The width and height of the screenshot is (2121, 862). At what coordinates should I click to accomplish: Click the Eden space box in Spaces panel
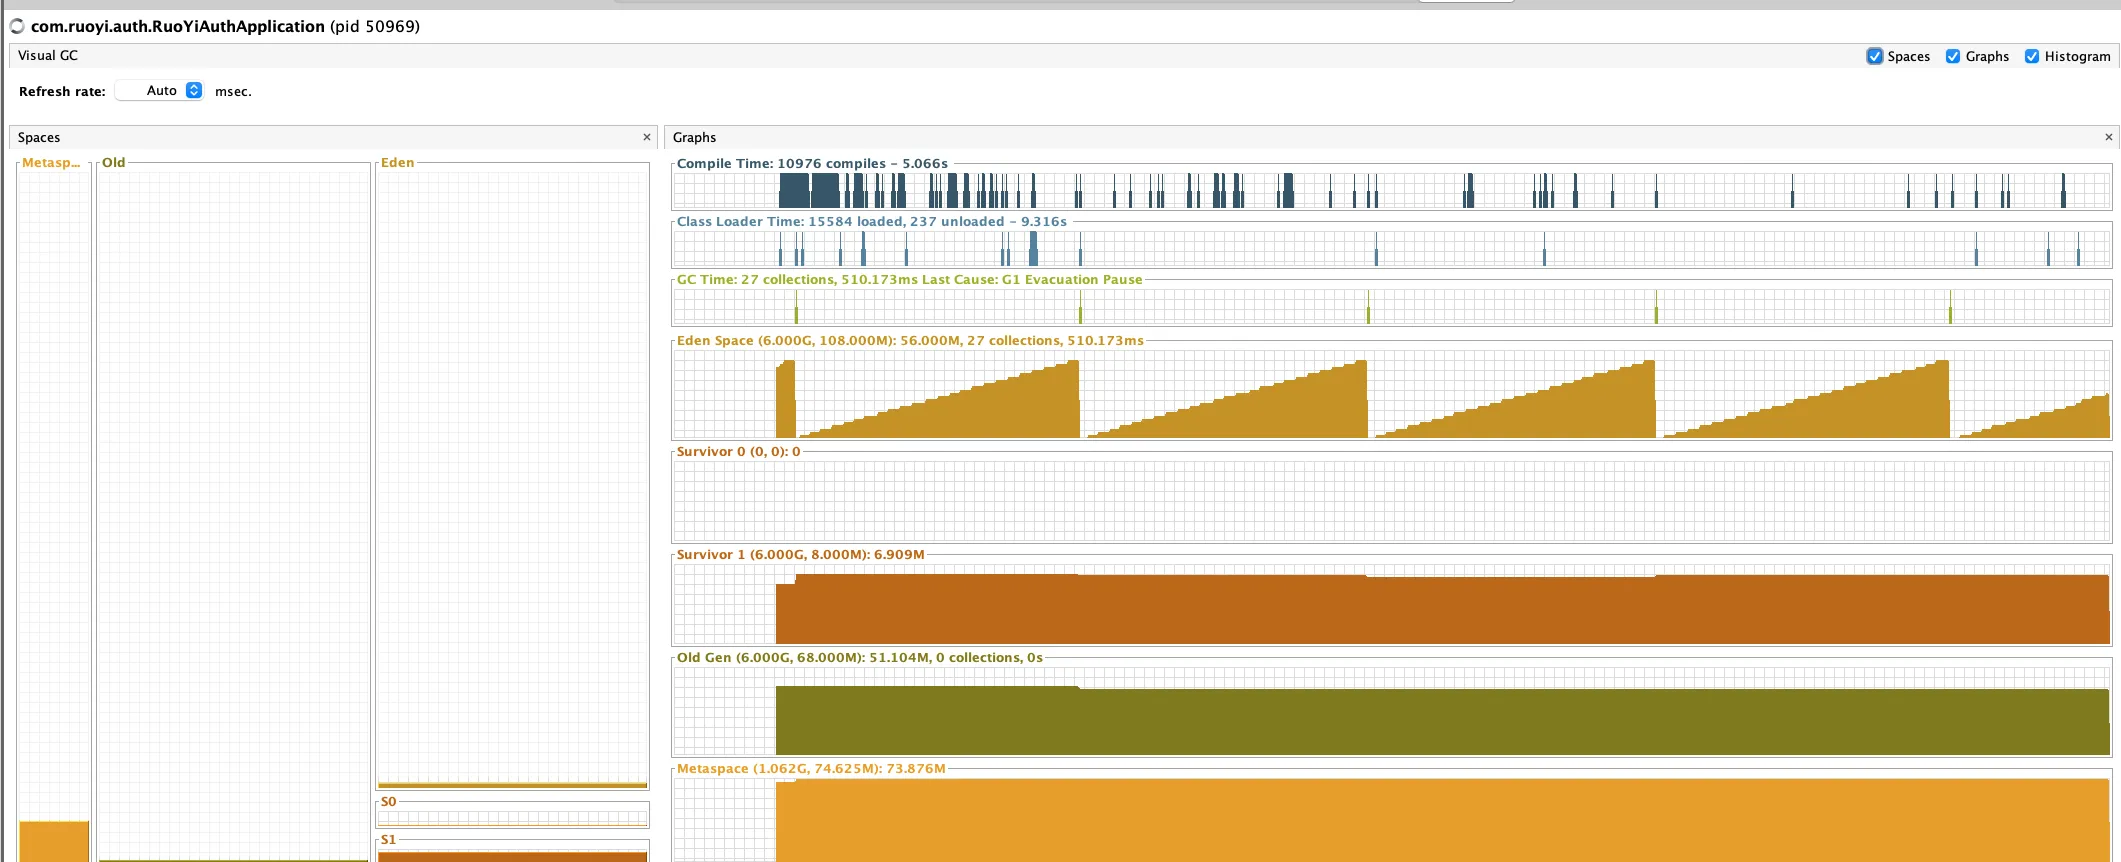click(x=512, y=475)
